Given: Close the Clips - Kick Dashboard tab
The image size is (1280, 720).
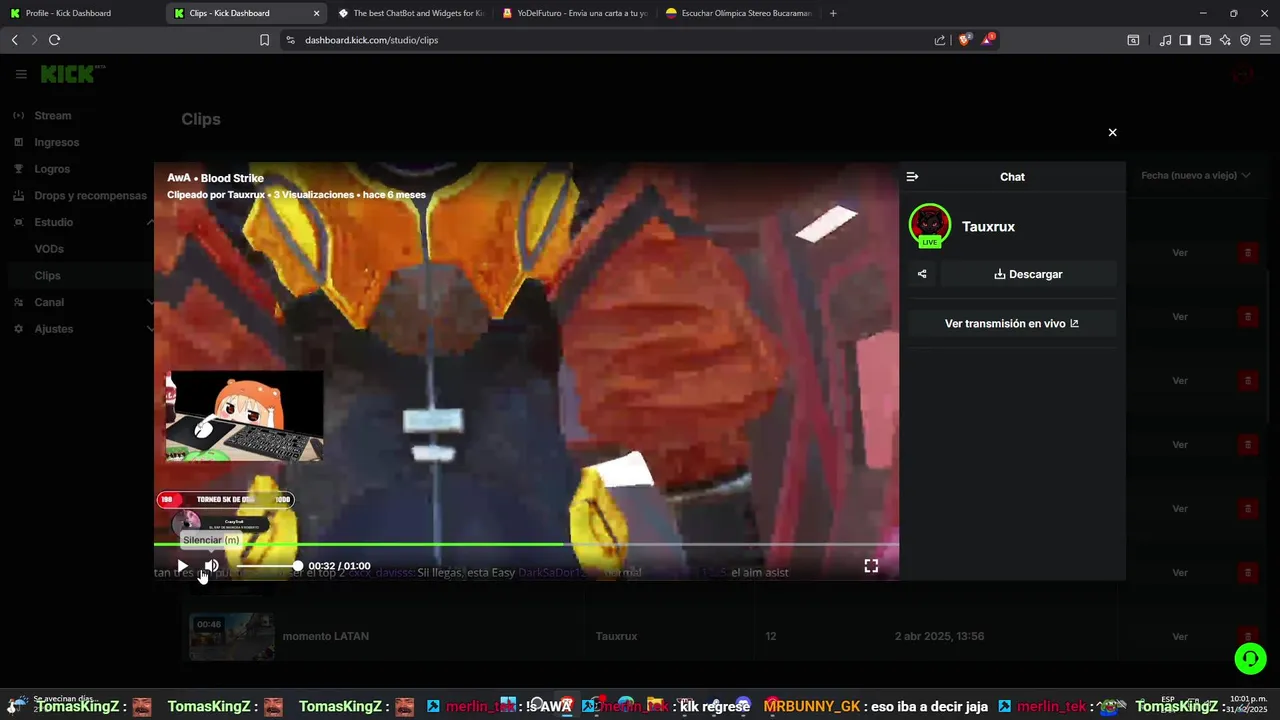Looking at the screenshot, I should pyautogui.click(x=317, y=13).
